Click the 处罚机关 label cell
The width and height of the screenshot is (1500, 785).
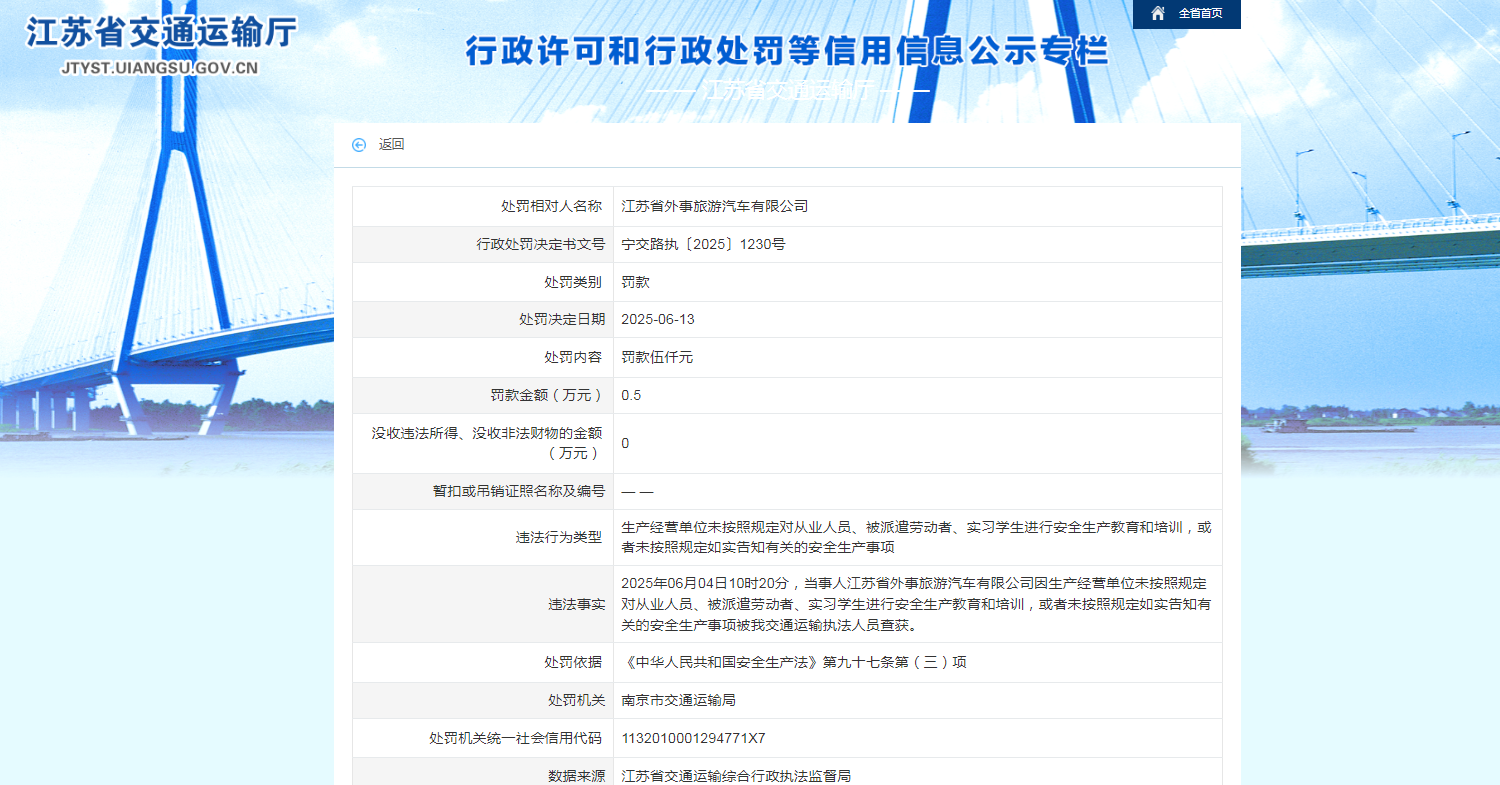[x=483, y=701]
